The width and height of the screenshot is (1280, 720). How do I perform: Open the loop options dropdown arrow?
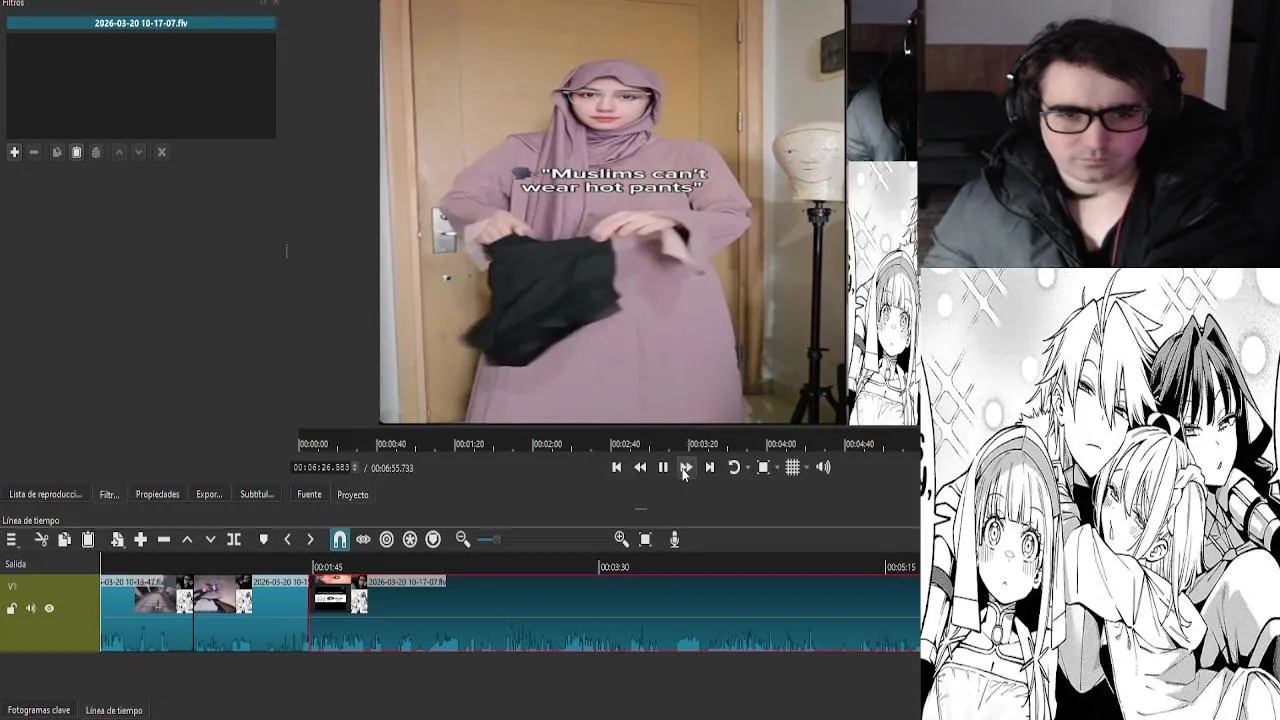click(746, 468)
